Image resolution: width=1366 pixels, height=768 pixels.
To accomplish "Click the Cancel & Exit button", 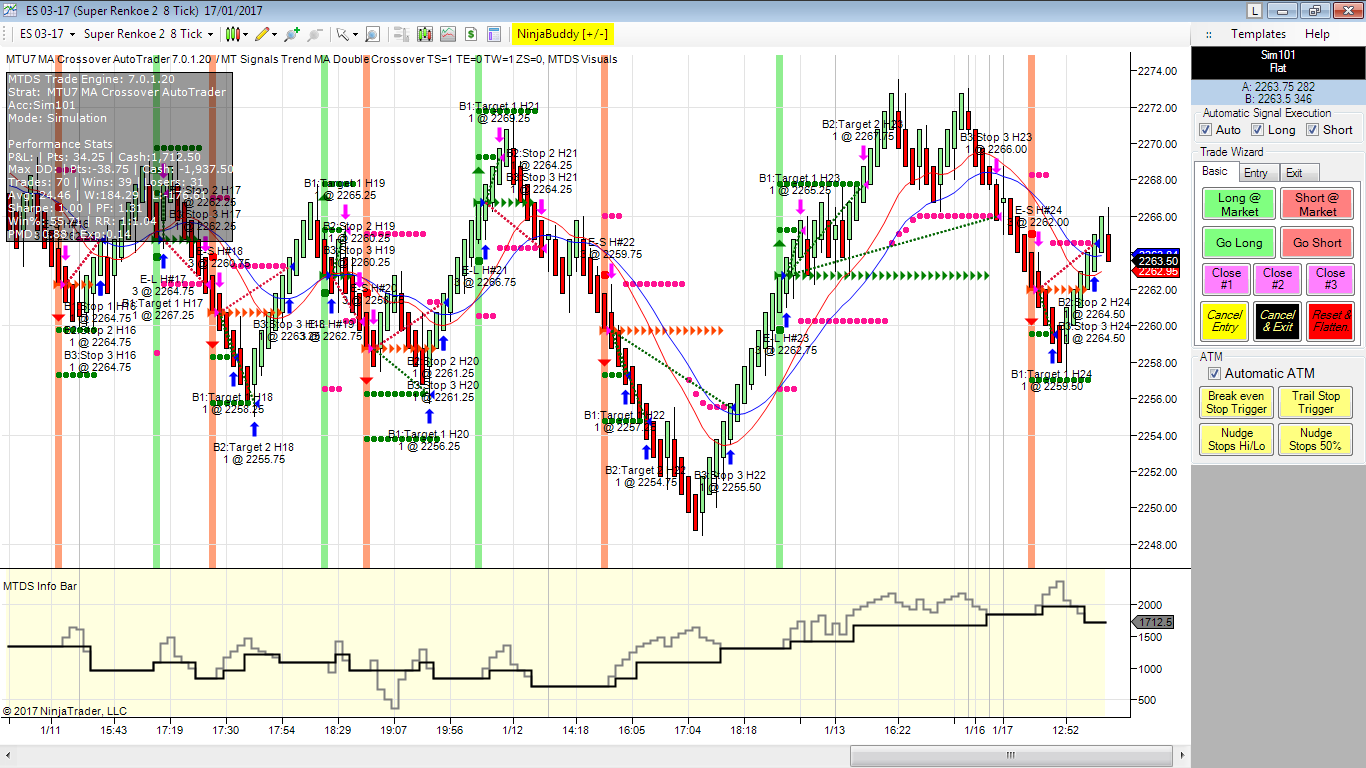I will pyautogui.click(x=1277, y=321).
